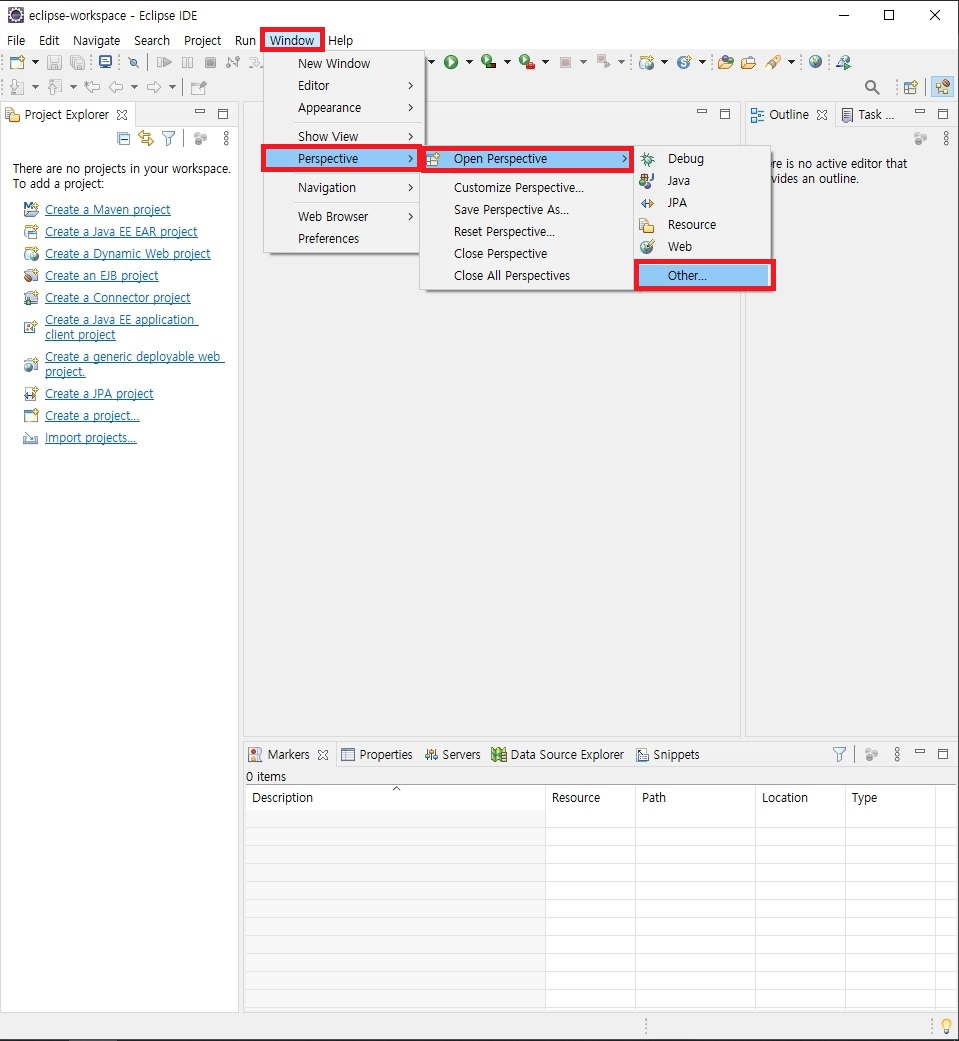
Task: Click the Open Type folder icon
Action: pos(726,62)
